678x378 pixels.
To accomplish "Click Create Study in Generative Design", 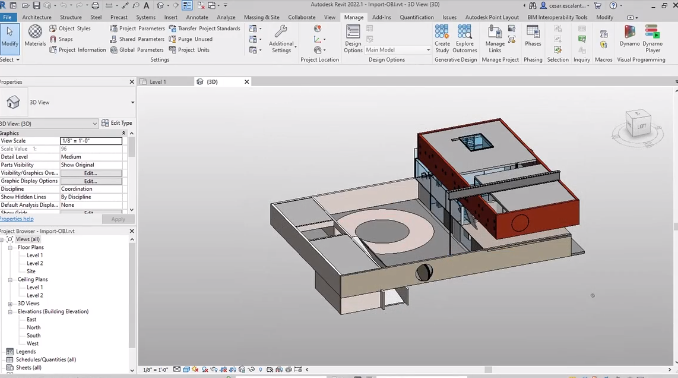I will [x=442, y=38].
